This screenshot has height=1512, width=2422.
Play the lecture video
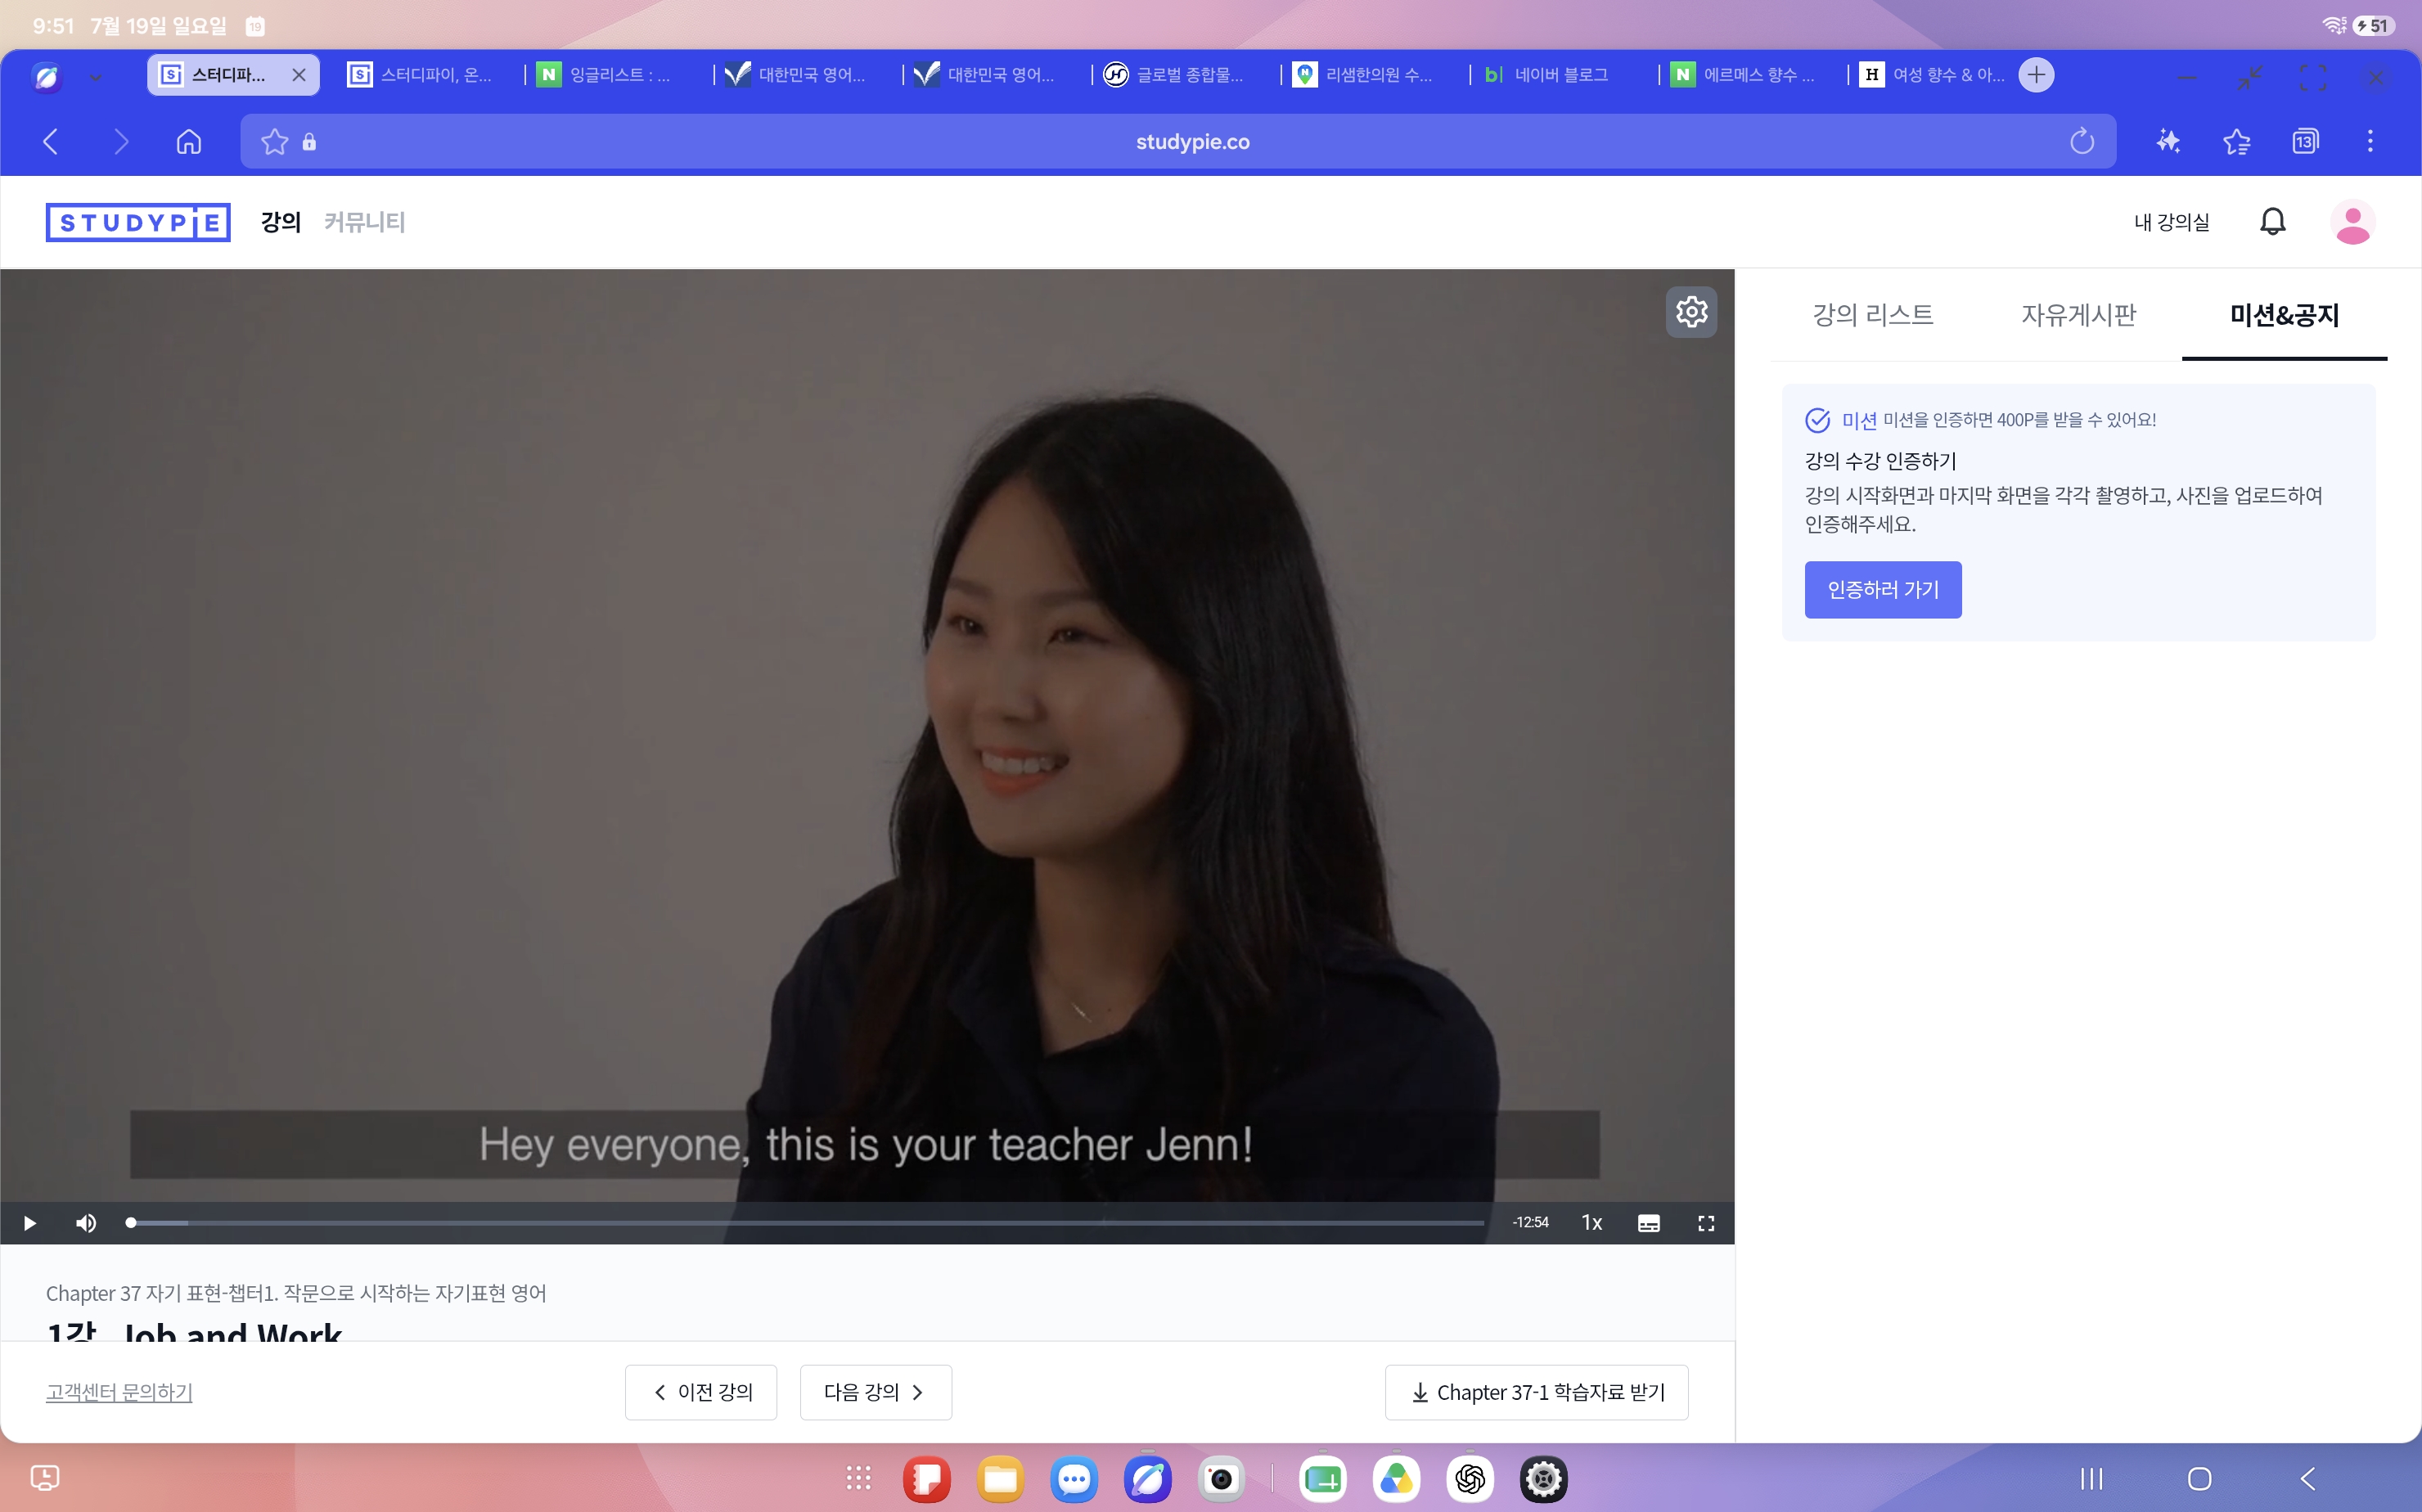pyautogui.click(x=30, y=1223)
